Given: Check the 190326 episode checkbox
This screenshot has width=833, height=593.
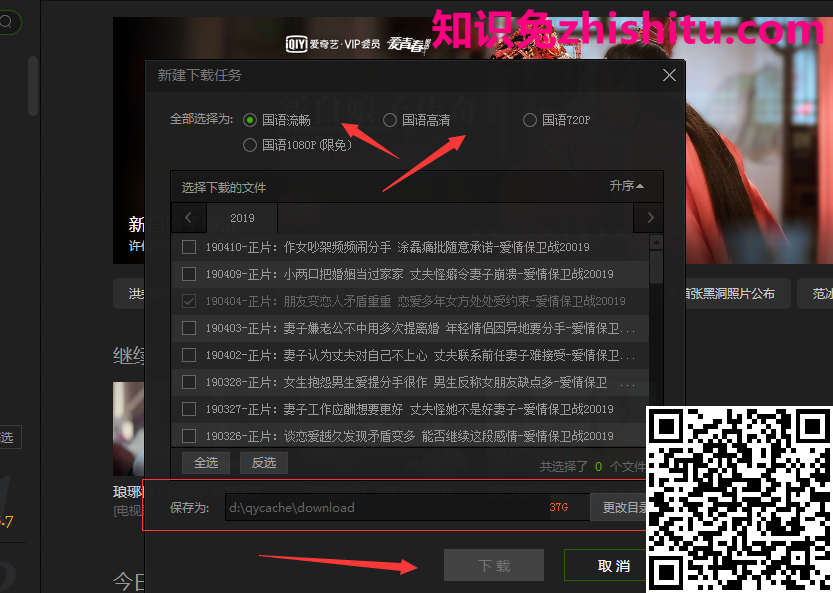Looking at the screenshot, I should (x=189, y=436).
